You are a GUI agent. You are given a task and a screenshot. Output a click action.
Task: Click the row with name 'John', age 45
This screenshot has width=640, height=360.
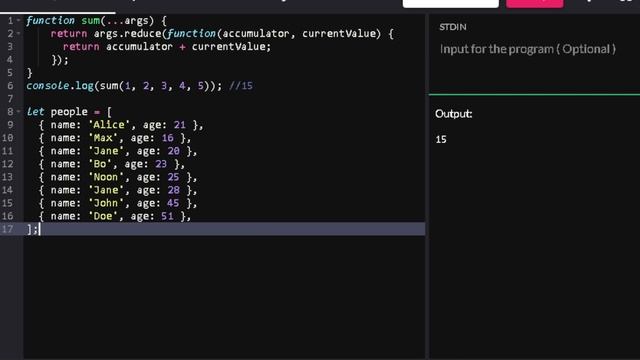coord(118,203)
